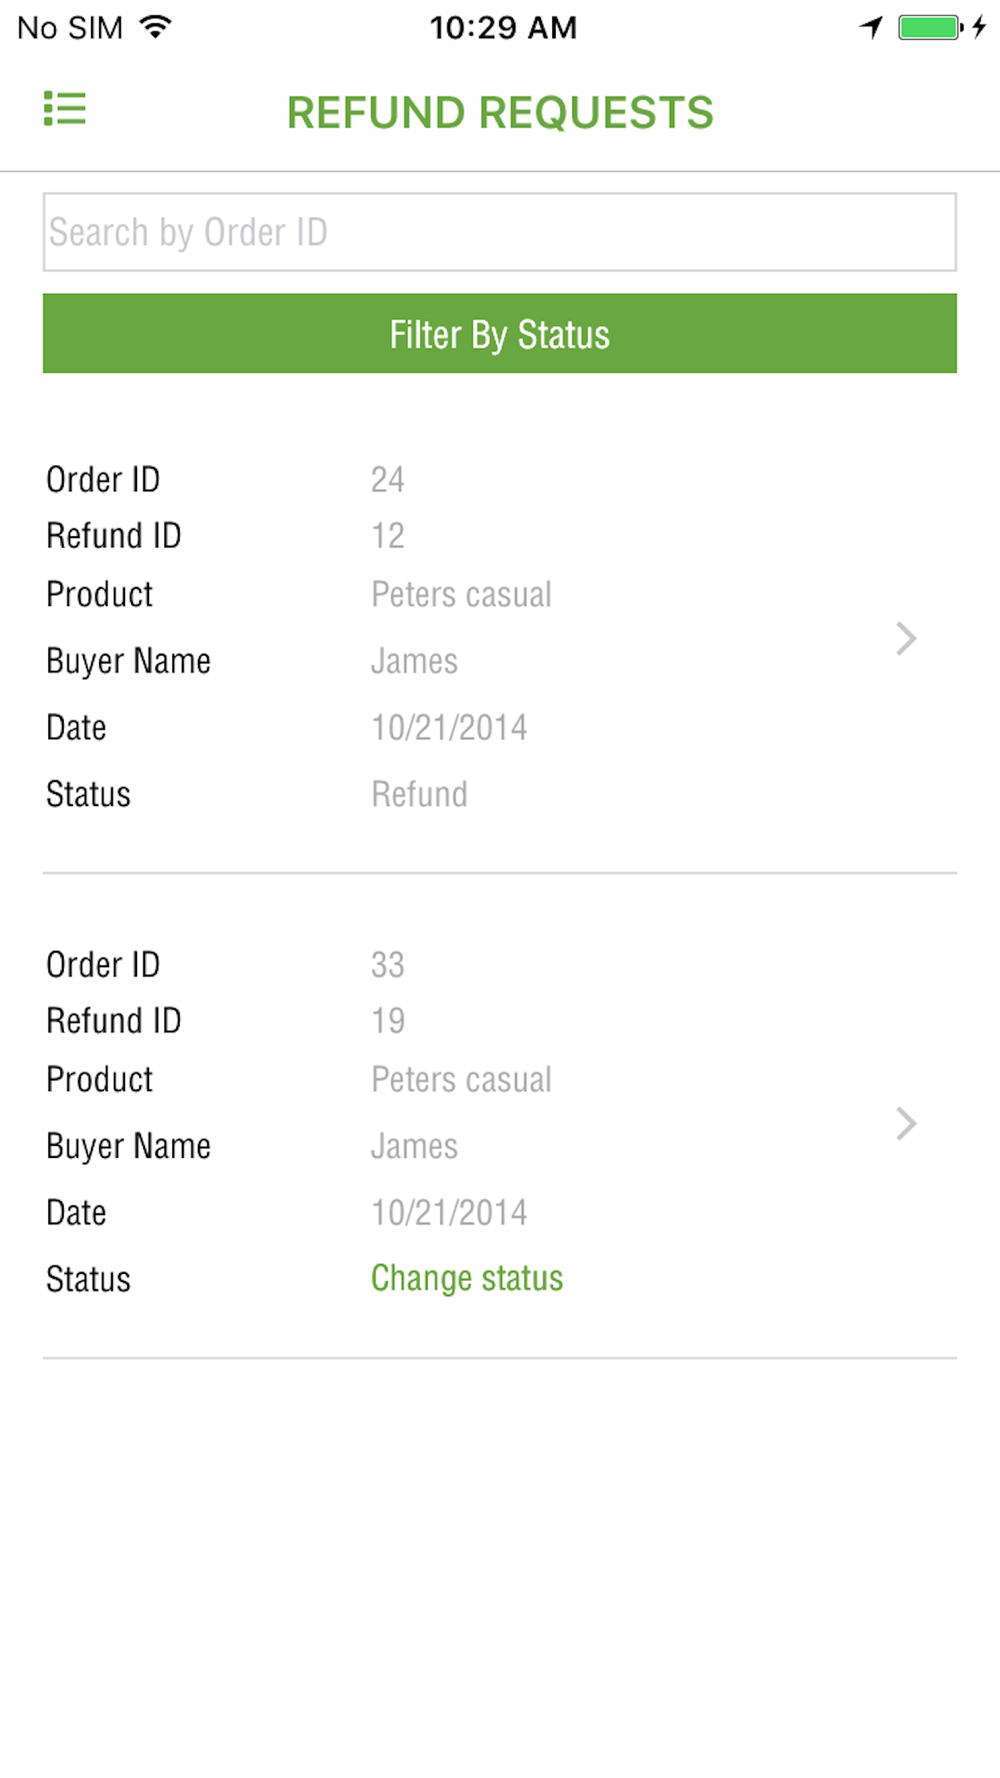Tap the Wi-Fi status icon
This screenshot has height=1778, width=1000.
156,27
